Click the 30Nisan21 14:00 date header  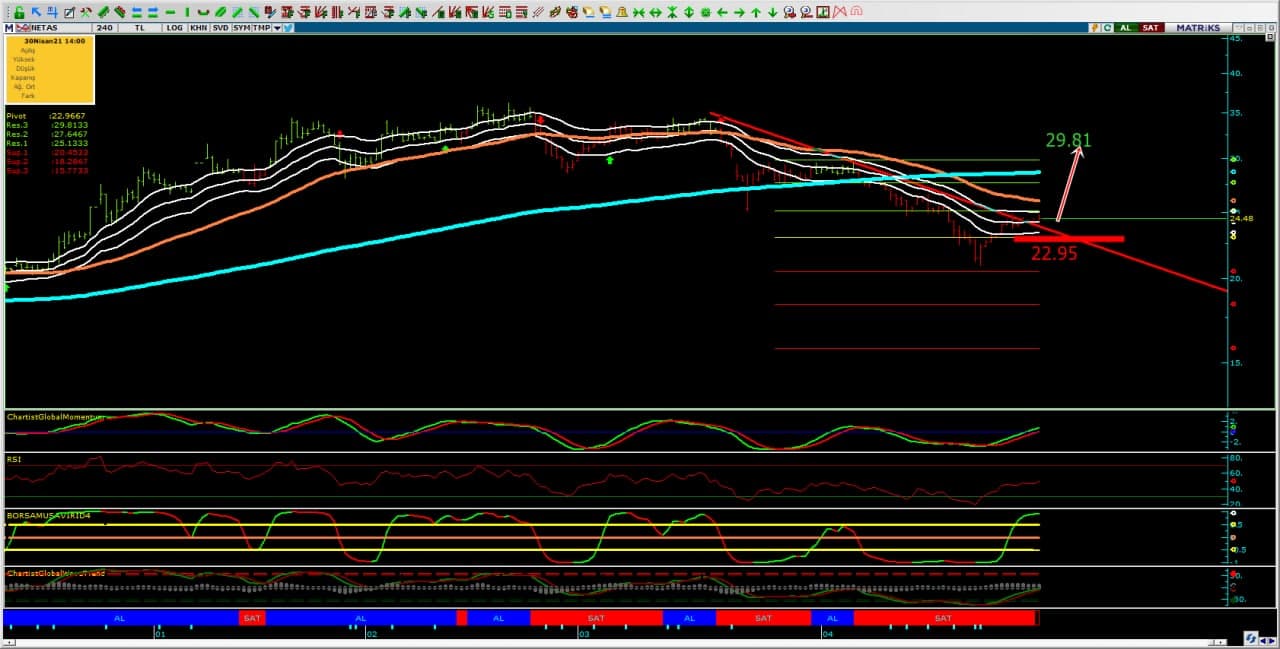point(54,42)
